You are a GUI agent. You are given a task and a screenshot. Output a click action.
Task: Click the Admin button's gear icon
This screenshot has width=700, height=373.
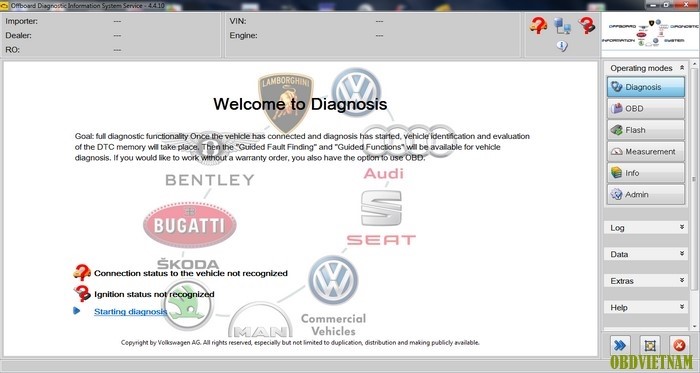(x=617, y=195)
